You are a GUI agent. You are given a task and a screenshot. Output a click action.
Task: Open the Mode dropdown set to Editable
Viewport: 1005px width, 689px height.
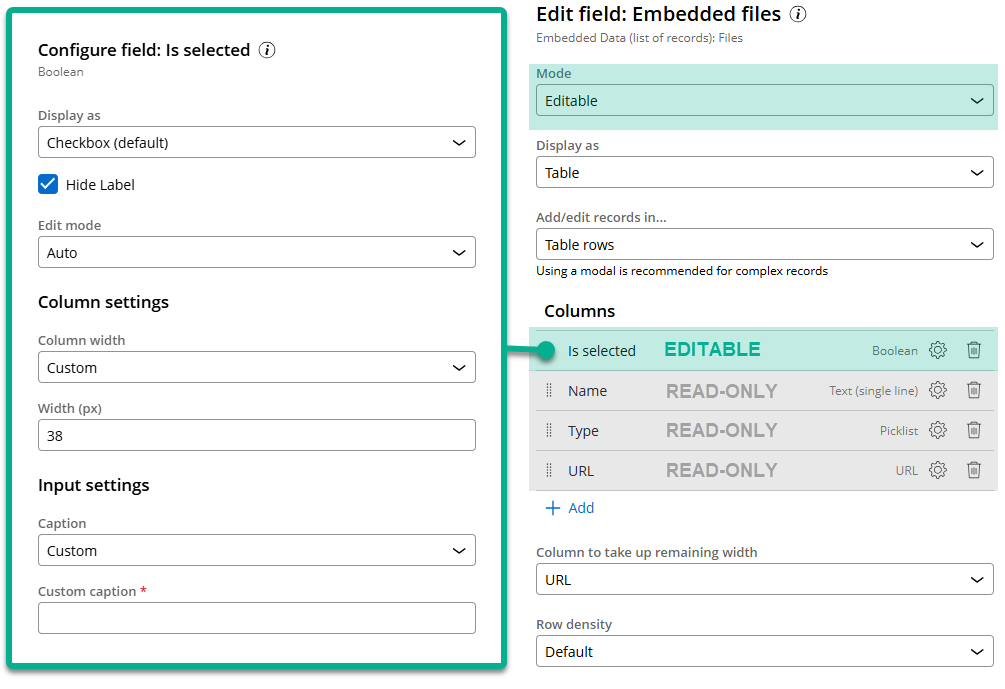(x=764, y=101)
